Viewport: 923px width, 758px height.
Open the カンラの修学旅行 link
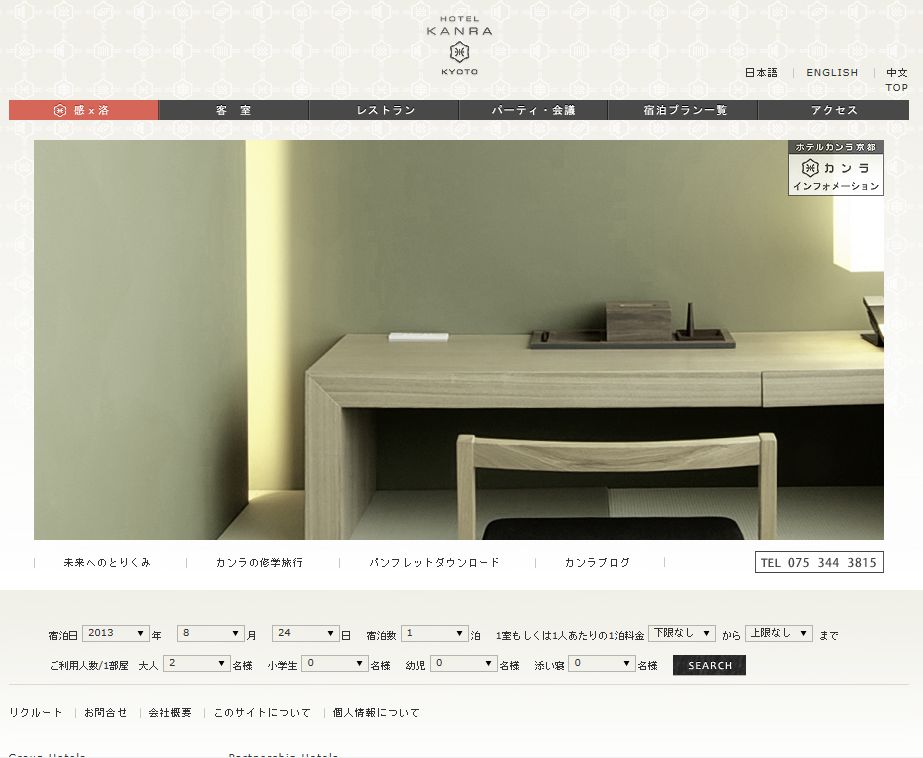[259, 563]
